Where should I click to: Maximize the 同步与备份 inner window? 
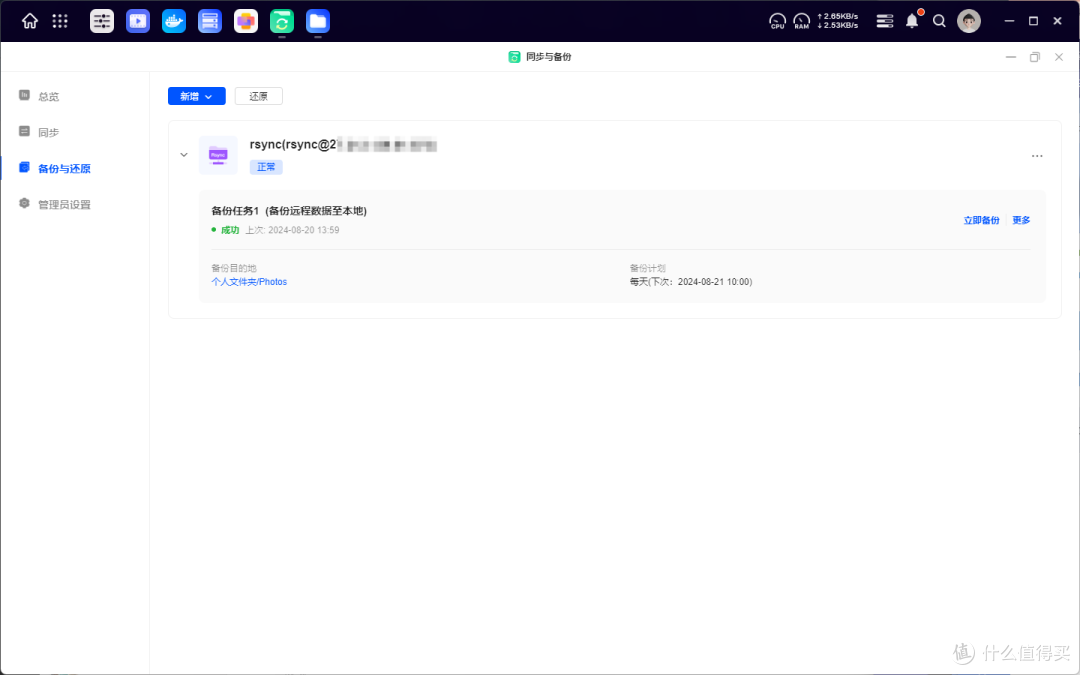point(1035,57)
